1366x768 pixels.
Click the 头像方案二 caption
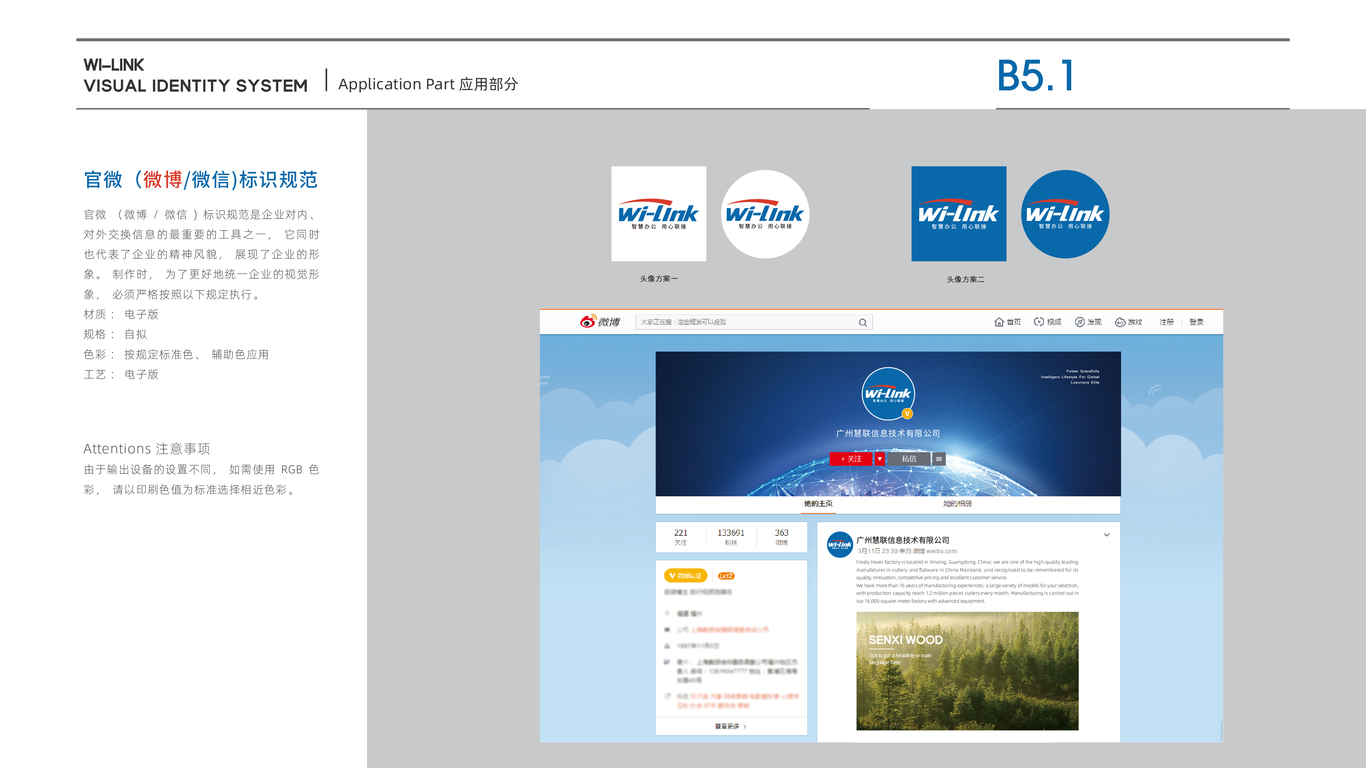point(965,279)
